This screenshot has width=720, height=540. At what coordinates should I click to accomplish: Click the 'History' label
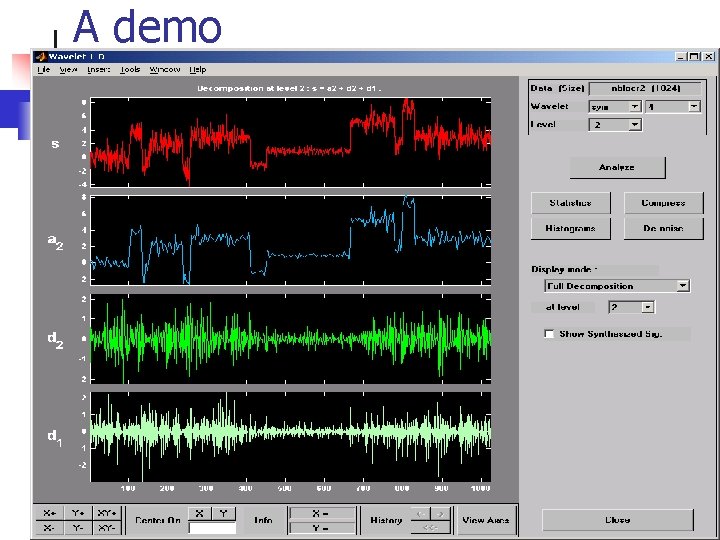pos(386,520)
